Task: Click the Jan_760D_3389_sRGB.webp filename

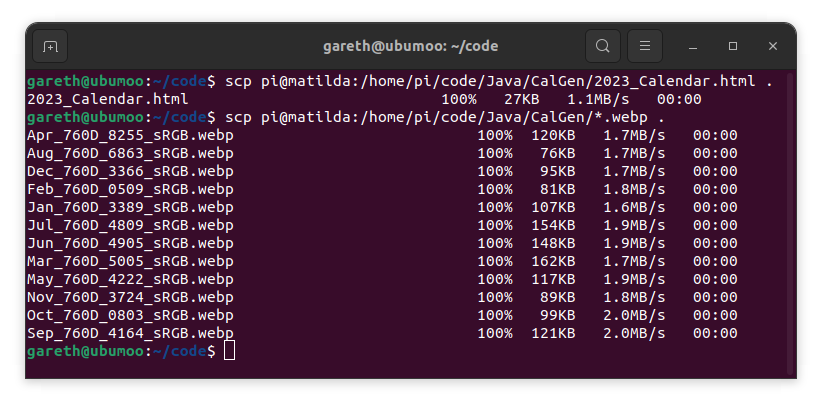Action: pyautogui.click(x=130, y=208)
